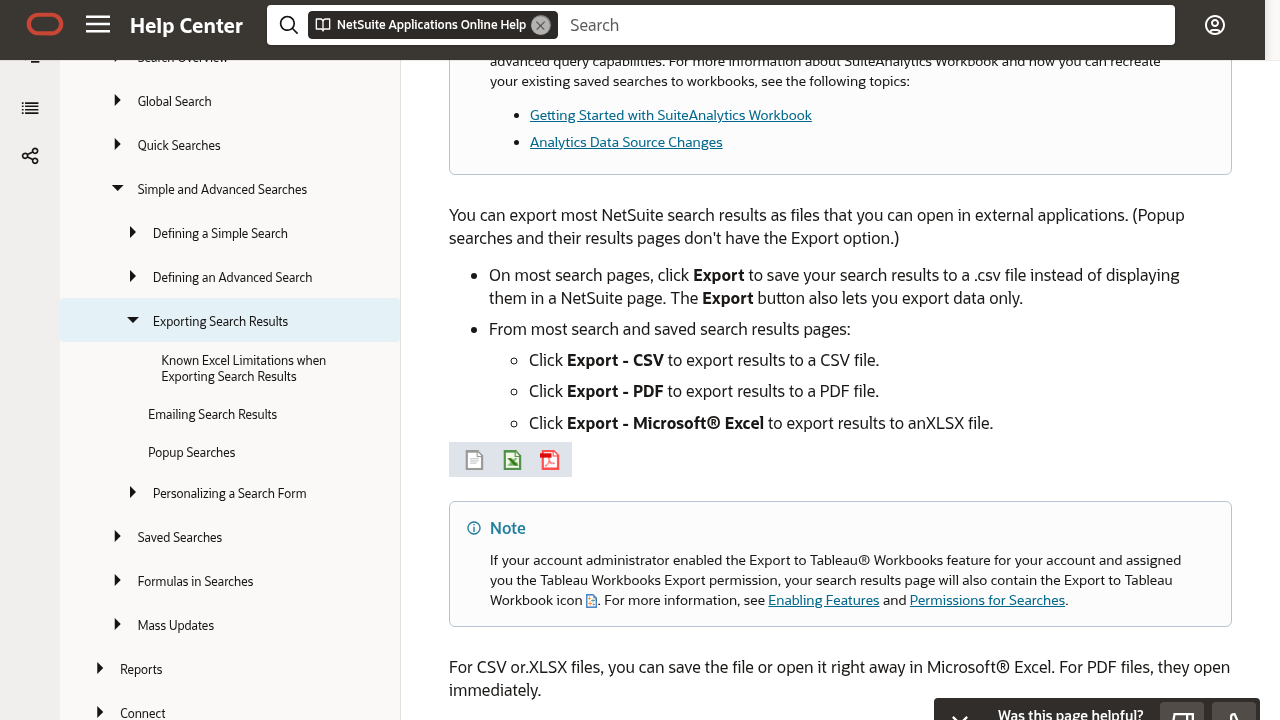Image resolution: width=1280 pixels, height=720 pixels.
Task: Click the Note info icon
Action: 474,528
